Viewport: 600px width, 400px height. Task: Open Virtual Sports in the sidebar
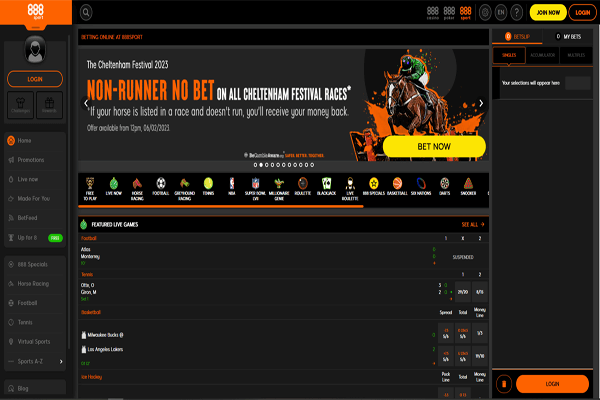tap(35, 341)
